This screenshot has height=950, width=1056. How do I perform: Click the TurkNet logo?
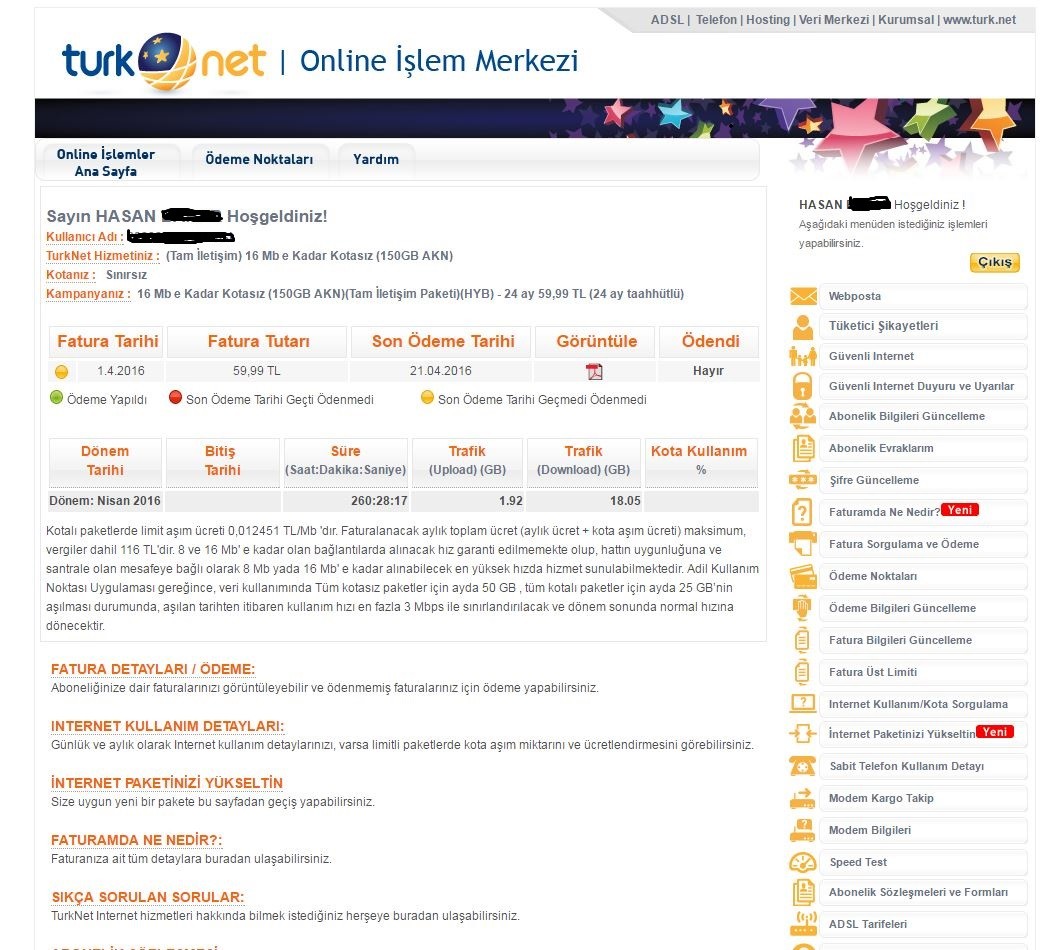coord(163,62)
